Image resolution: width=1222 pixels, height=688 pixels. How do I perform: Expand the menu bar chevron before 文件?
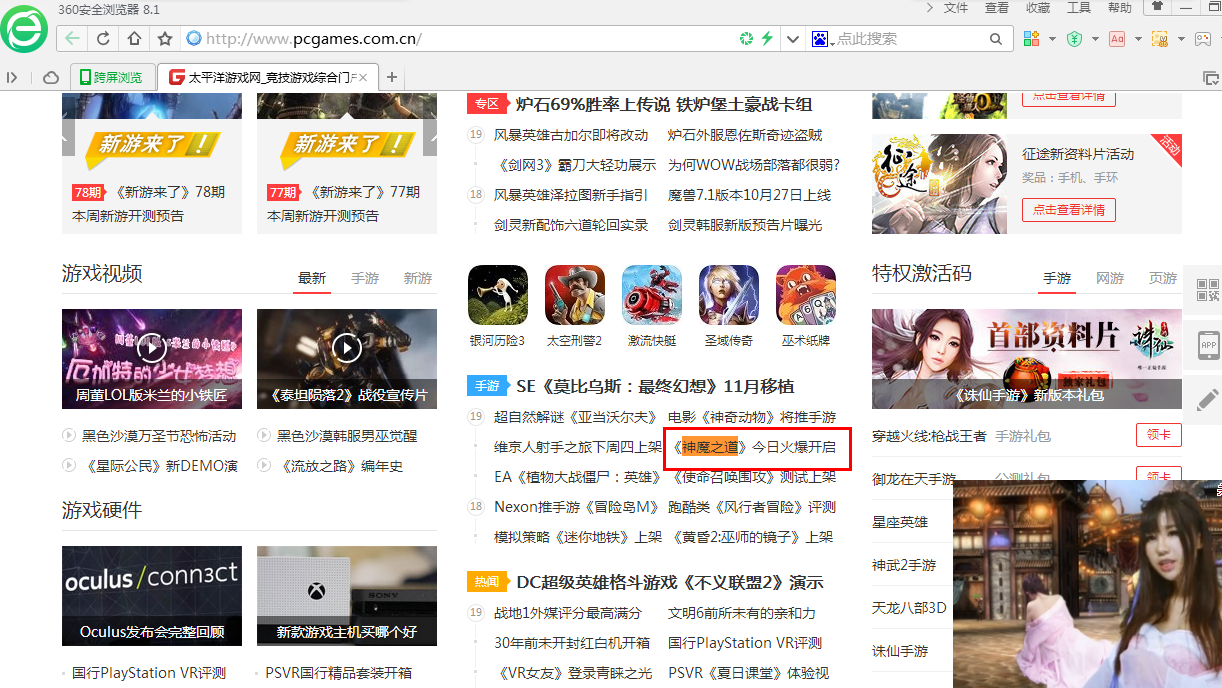tap(929, 8)
